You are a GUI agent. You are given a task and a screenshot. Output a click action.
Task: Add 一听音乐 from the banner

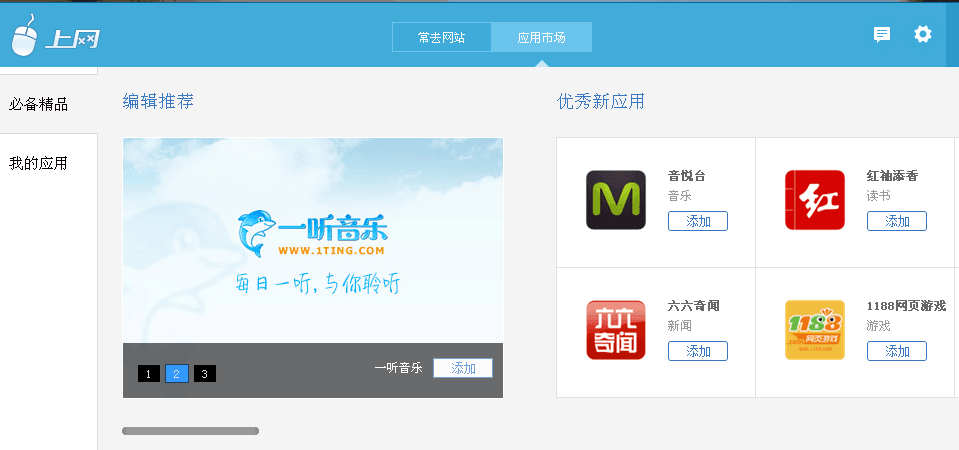pyautogui.click(x=462, y=368)
